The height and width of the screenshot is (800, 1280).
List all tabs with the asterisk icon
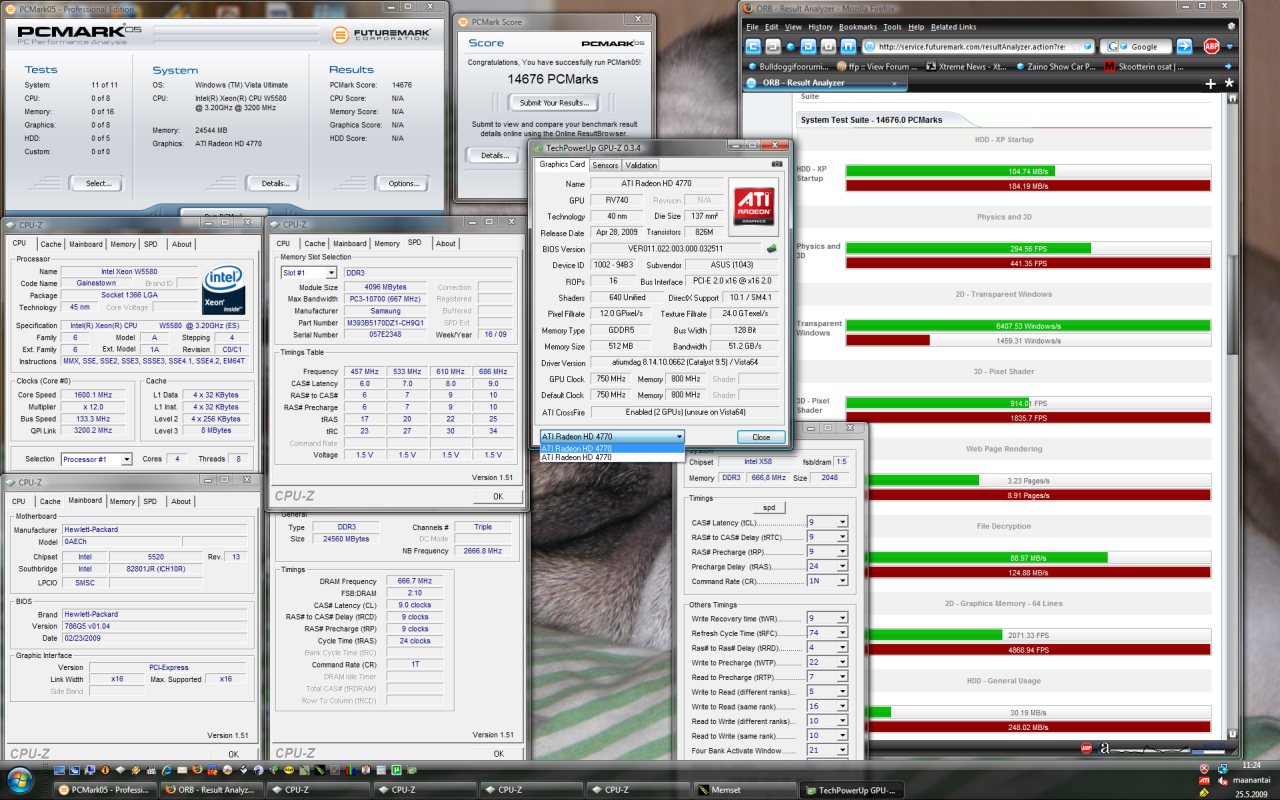(1229, 83)
